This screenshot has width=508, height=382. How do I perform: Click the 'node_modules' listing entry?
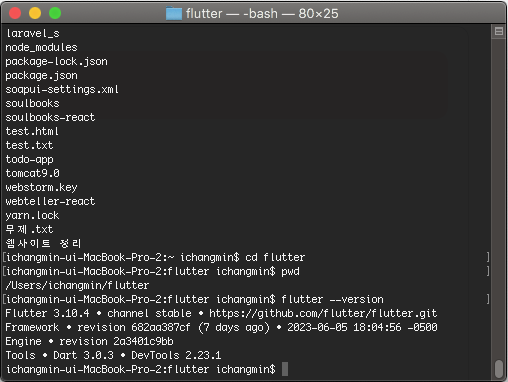coord(41,47)
